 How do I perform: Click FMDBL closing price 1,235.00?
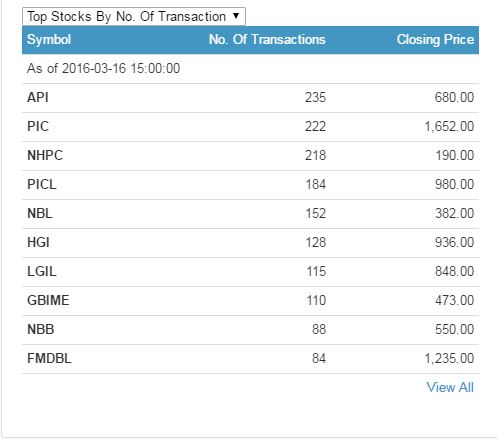pyautogui.click(x=449, y=359)
